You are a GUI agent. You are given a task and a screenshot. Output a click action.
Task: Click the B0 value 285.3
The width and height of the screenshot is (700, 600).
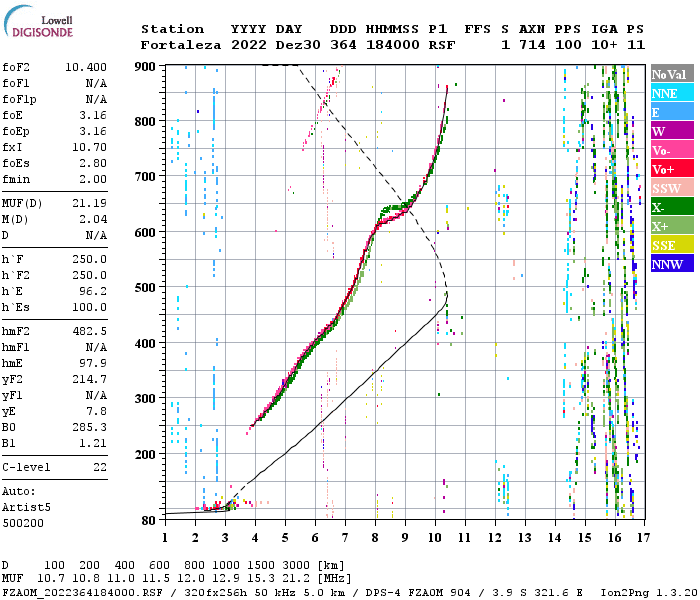(x=89, y=427)
